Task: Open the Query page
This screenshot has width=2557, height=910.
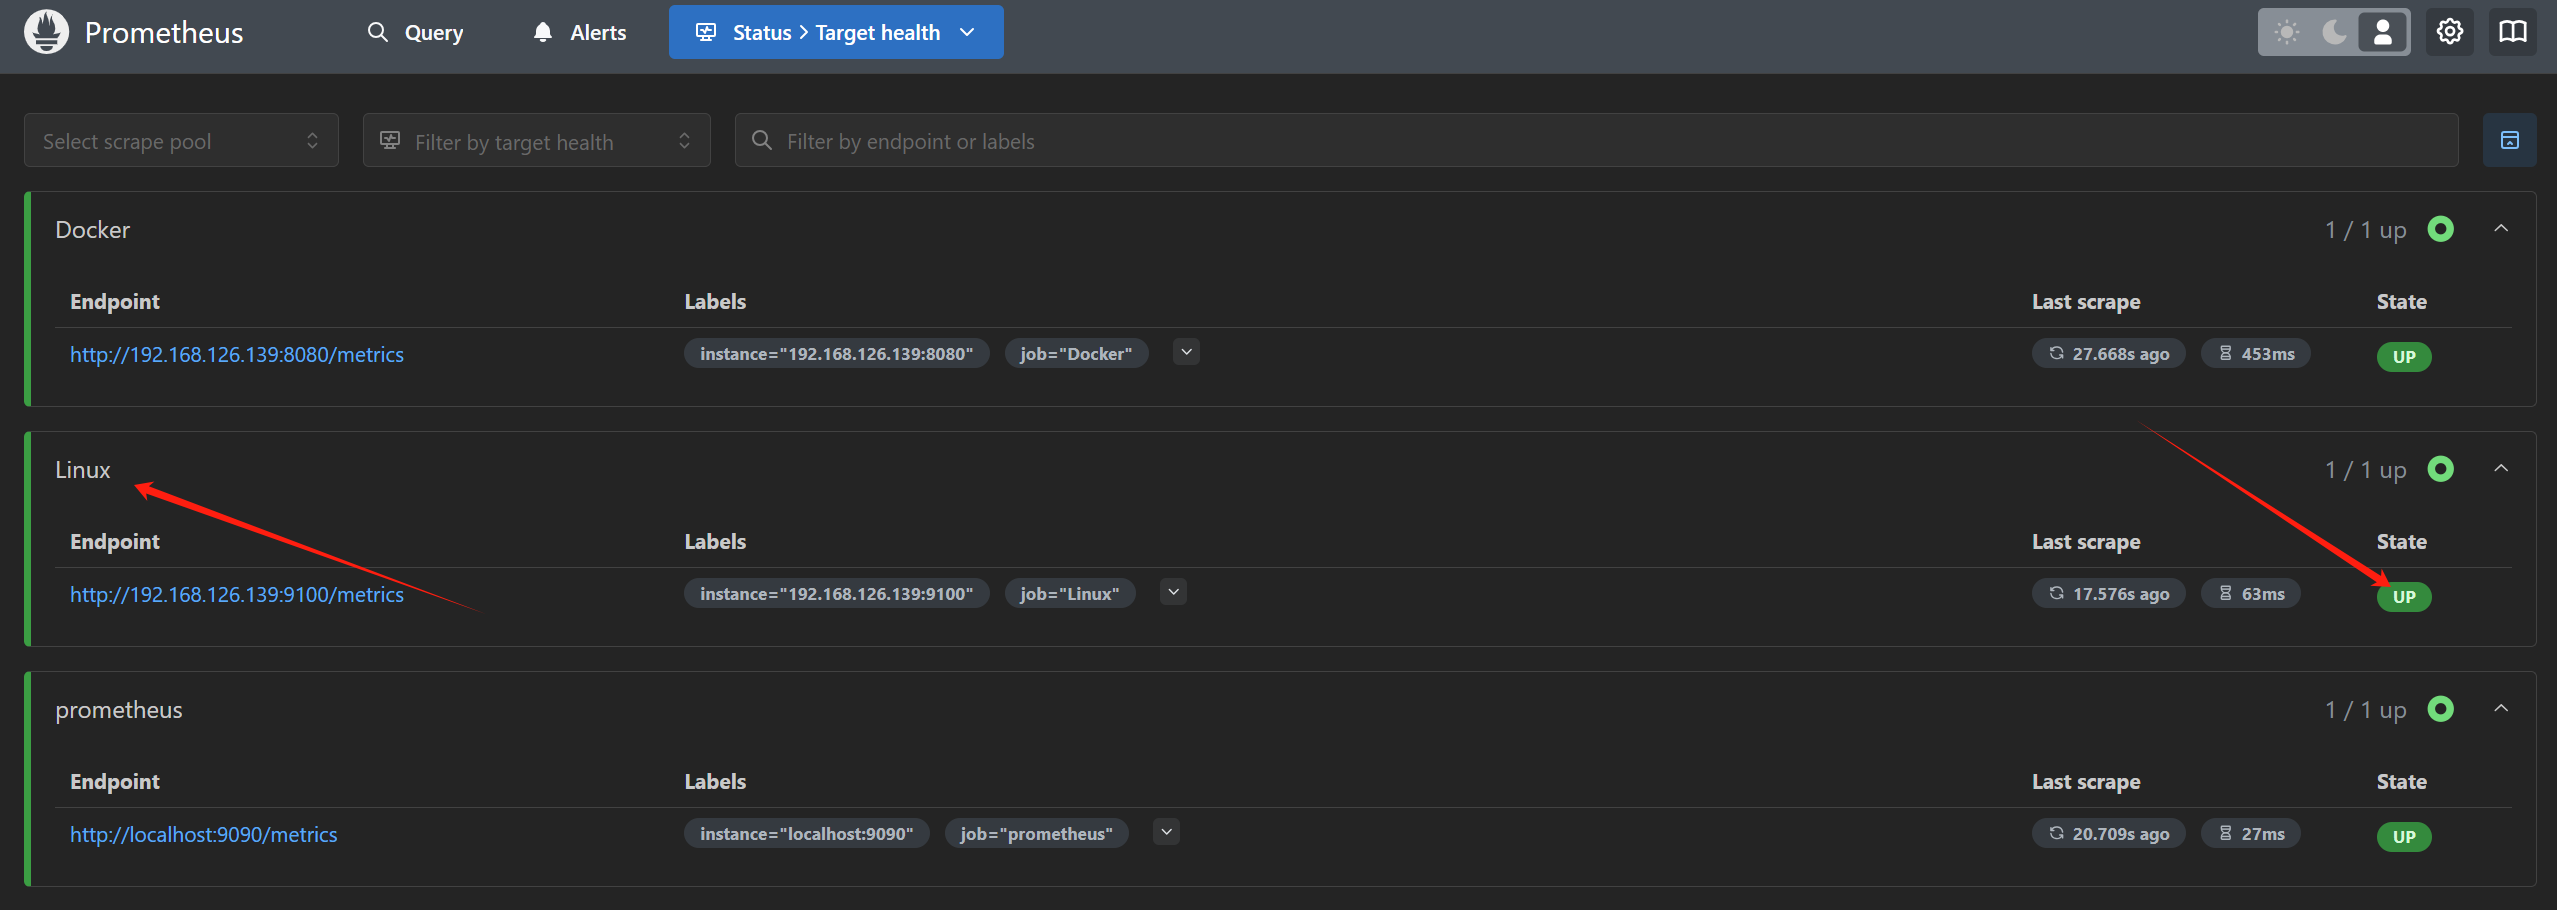Action: tap(415, 32)
